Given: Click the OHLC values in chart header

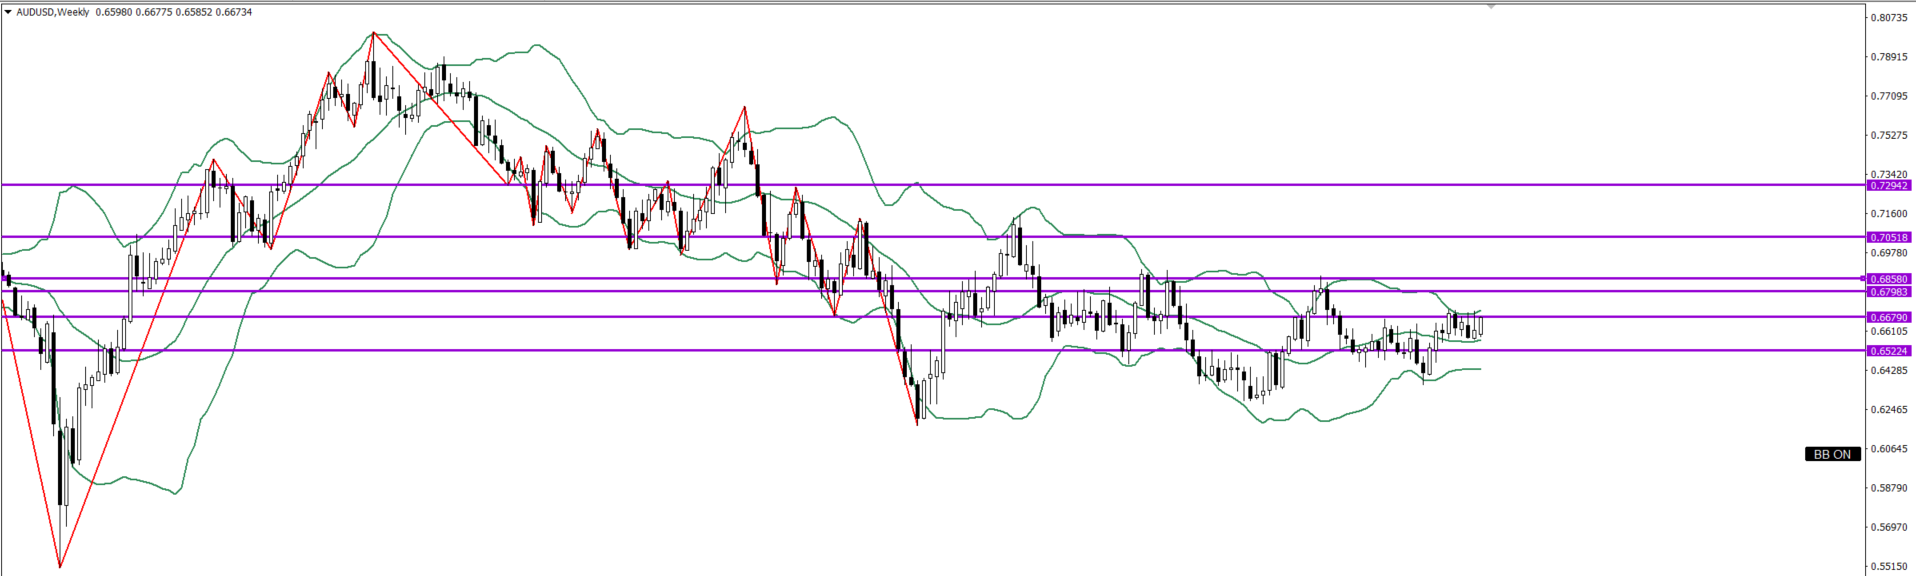Looking at the screenshot, I should click(173, 12).
